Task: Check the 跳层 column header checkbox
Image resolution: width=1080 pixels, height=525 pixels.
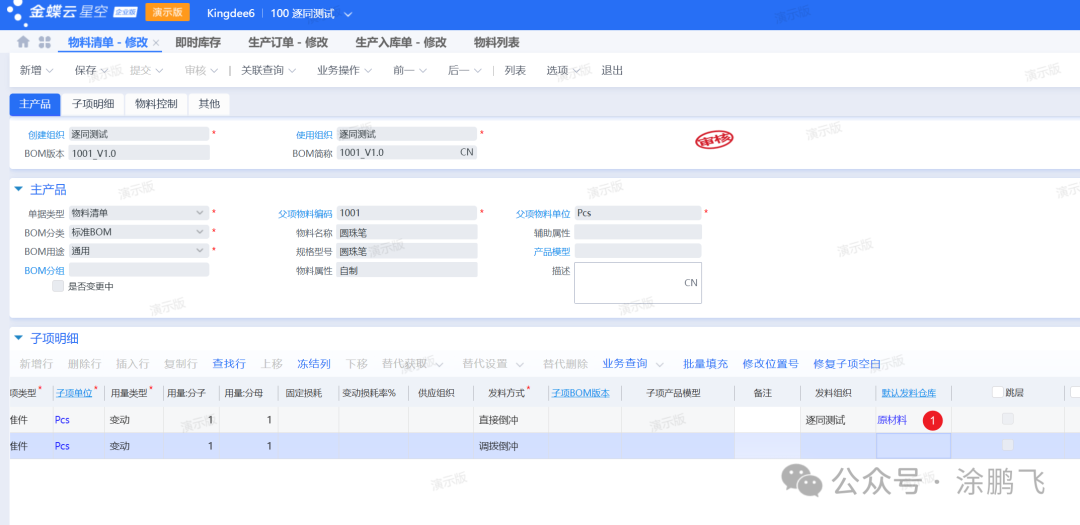Action: (x=997, y=393)
